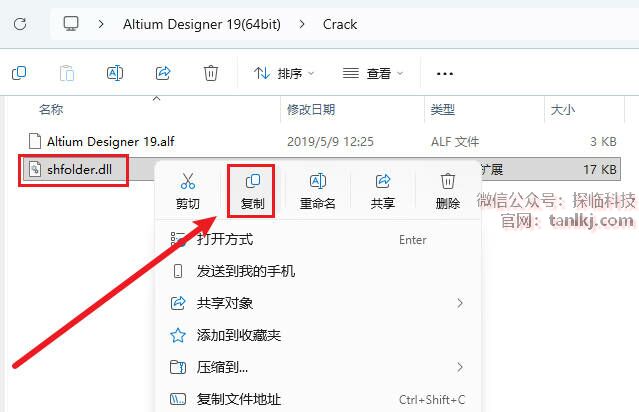Expand chevron after Altium Designer 19(64bit)
Image resolution: width=639 pixels, height=412 pixels.
tap(302, 24)
